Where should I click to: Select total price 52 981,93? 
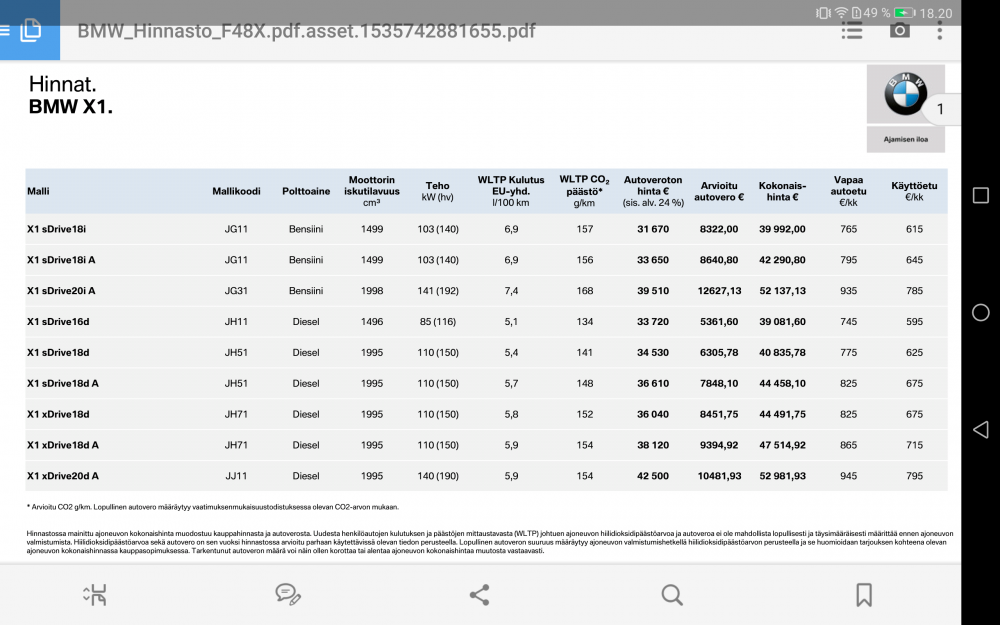click(782, 476)
